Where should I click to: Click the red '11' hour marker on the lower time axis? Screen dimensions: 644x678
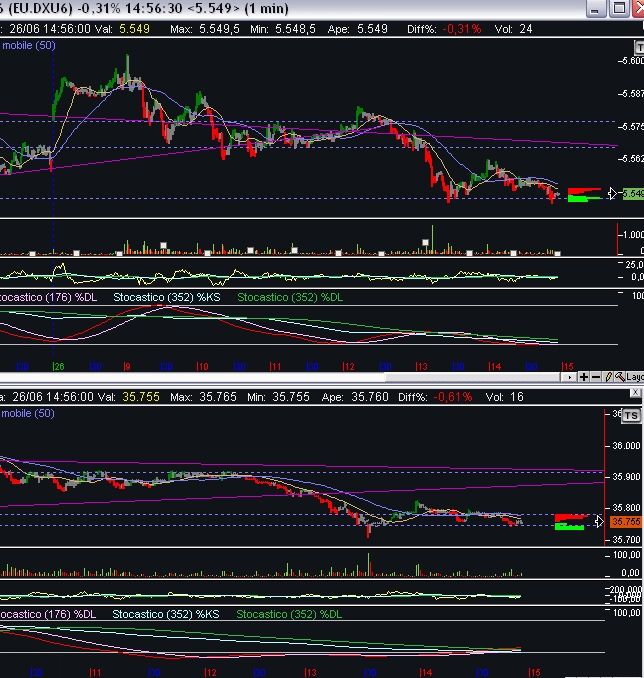tap(95, 673)
